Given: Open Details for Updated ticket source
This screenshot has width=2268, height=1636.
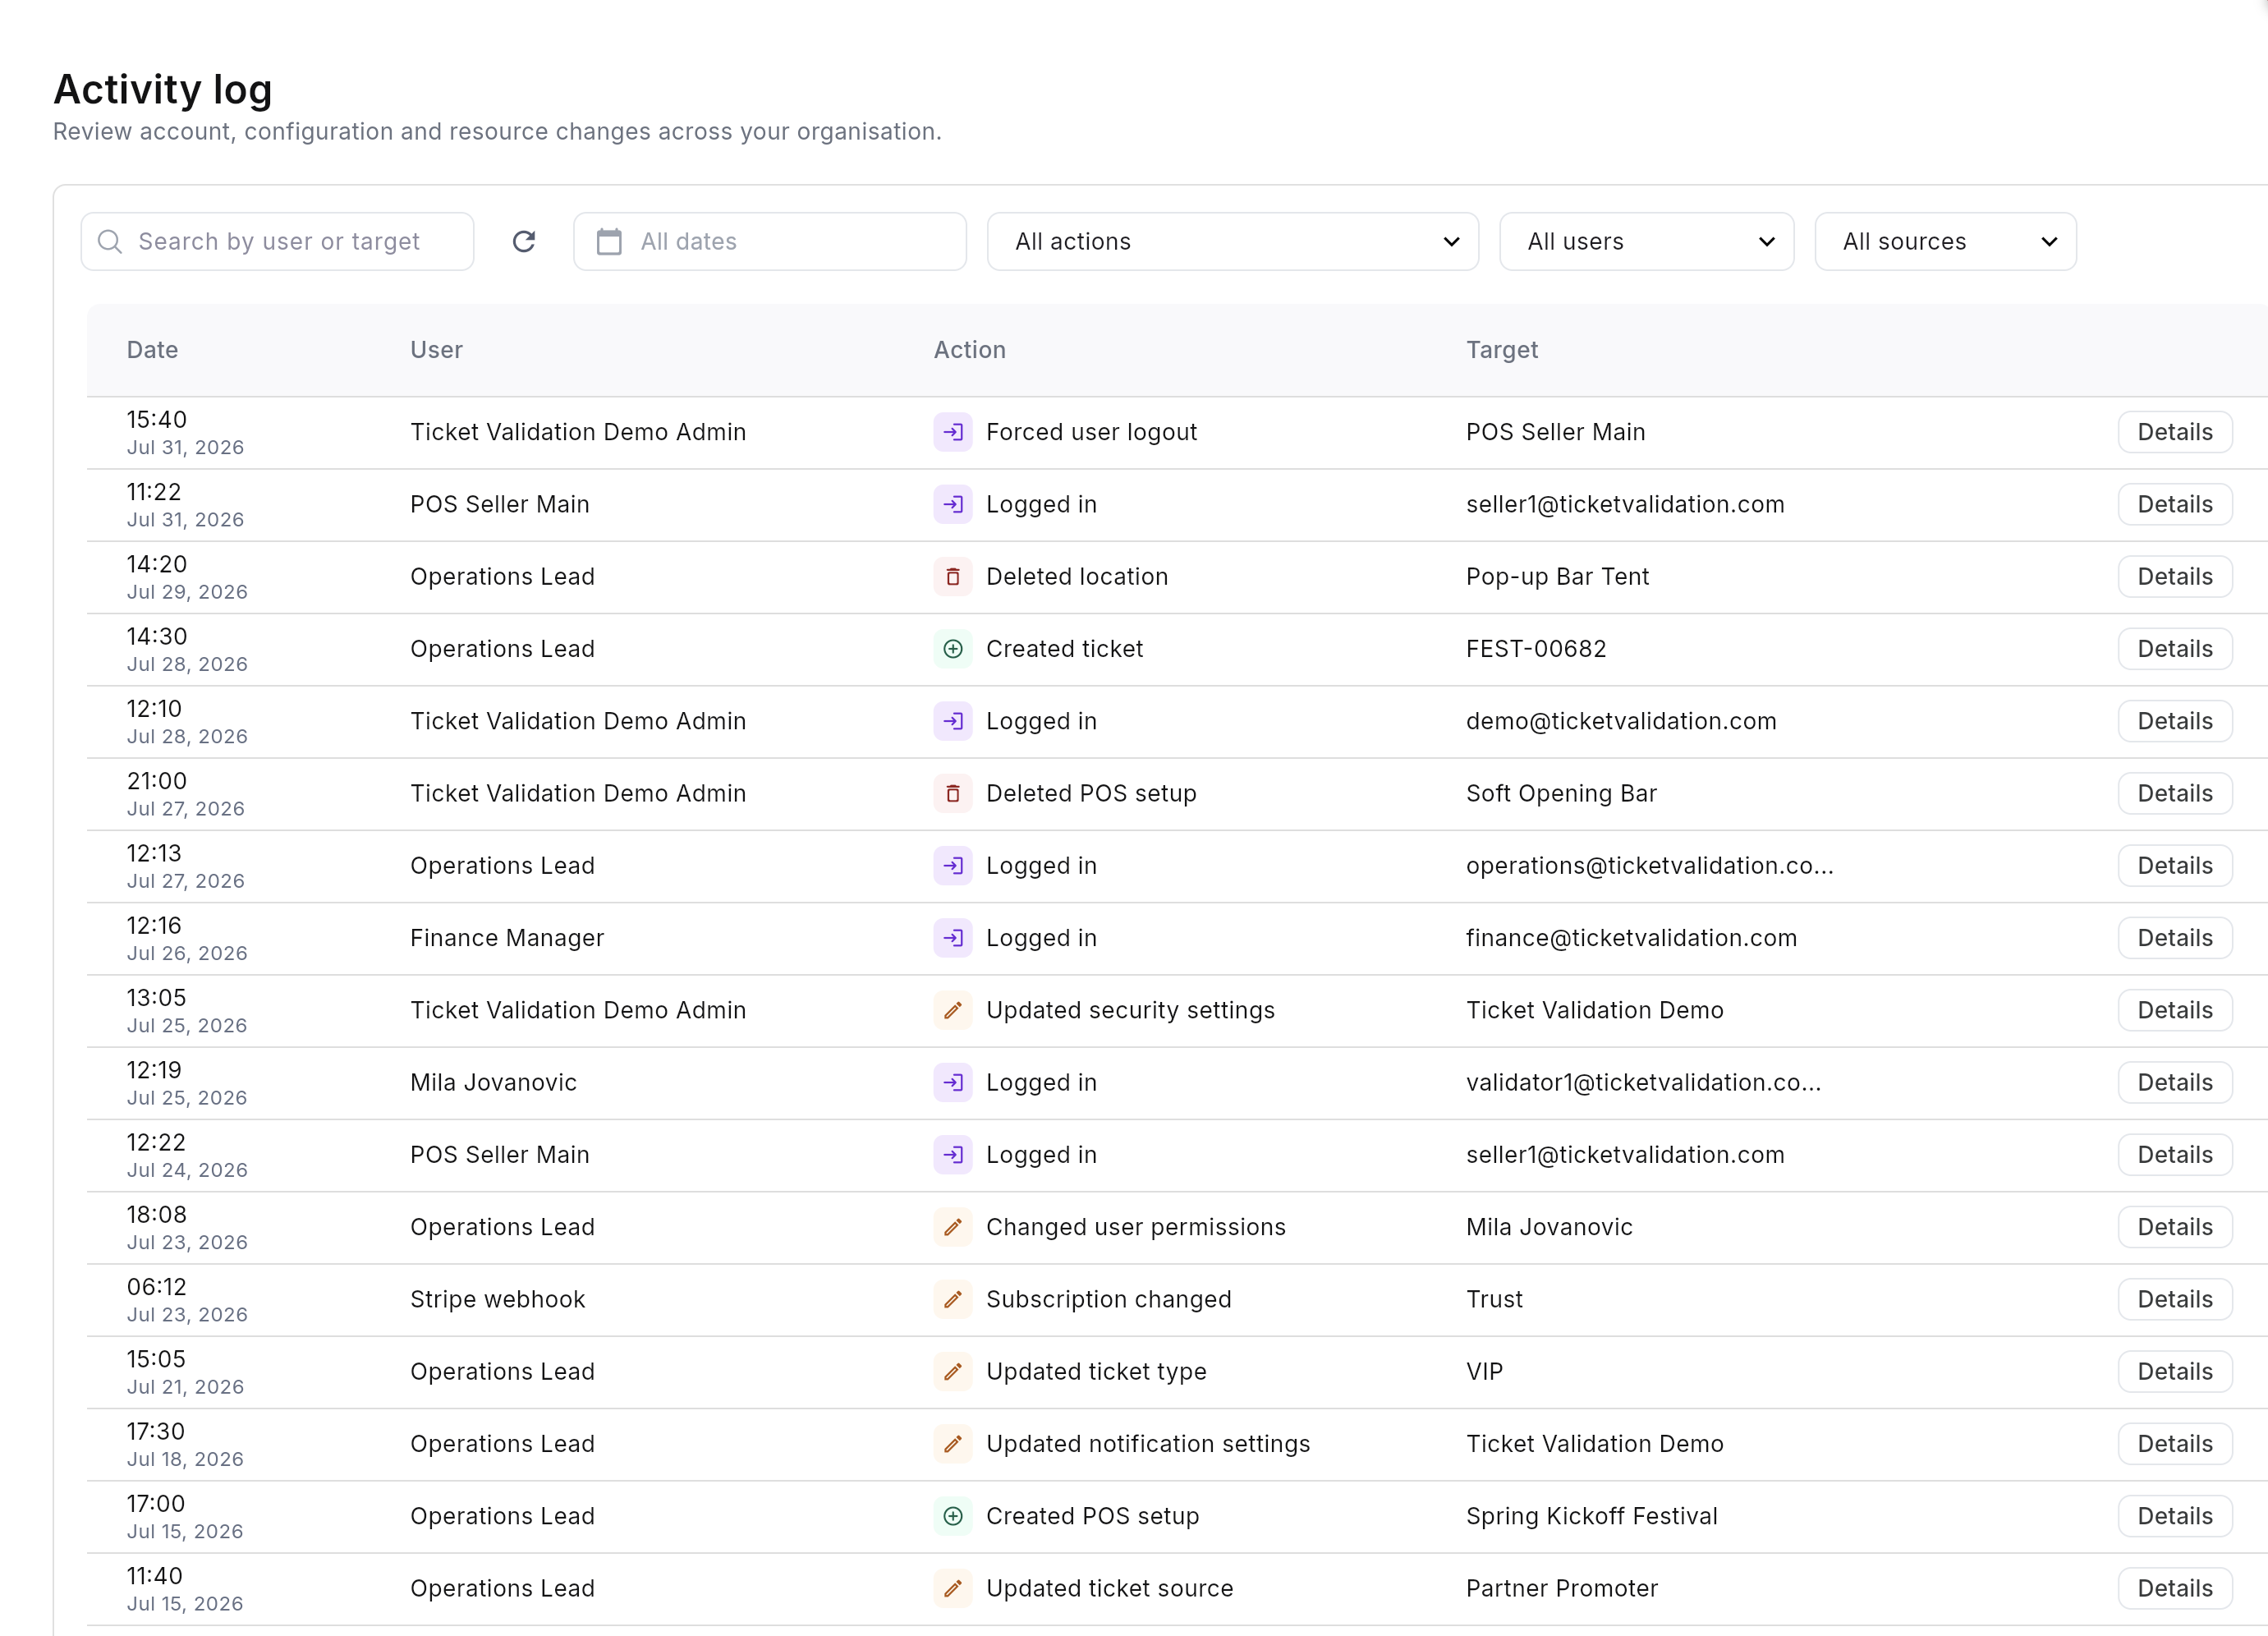Looking at the screenshot, I should coord(2174,1588).
